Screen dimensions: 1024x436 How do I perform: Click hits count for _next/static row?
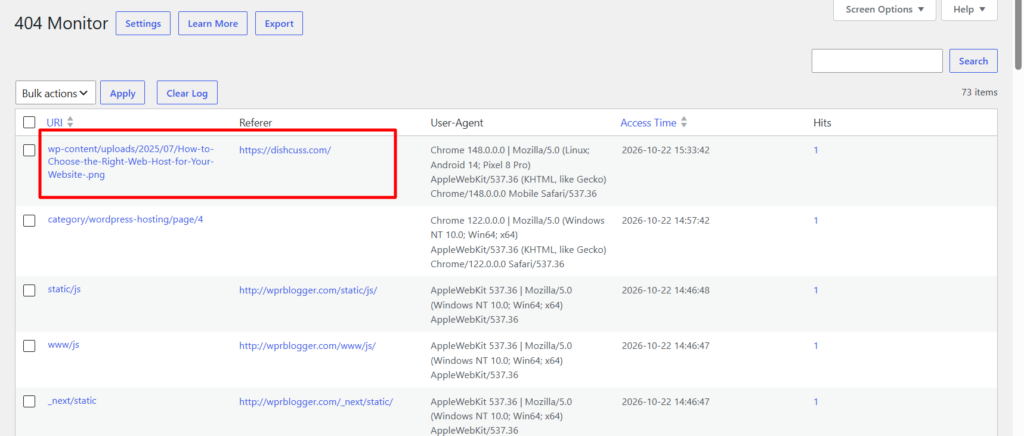click(816, 402)
